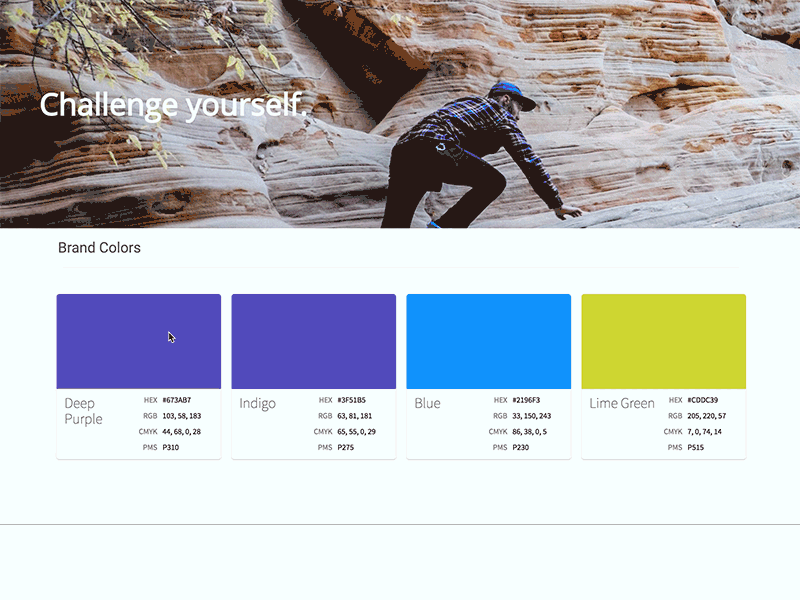Click the Brand Colors heading

pyautogui.click(x=99, y=247)
